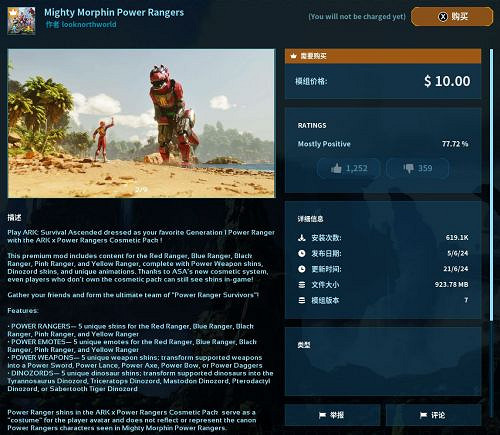Click the 1,252 upvote count button
The width and height of the screenshot is (500, 435).
pyautogui.click(x=349, y=168)
